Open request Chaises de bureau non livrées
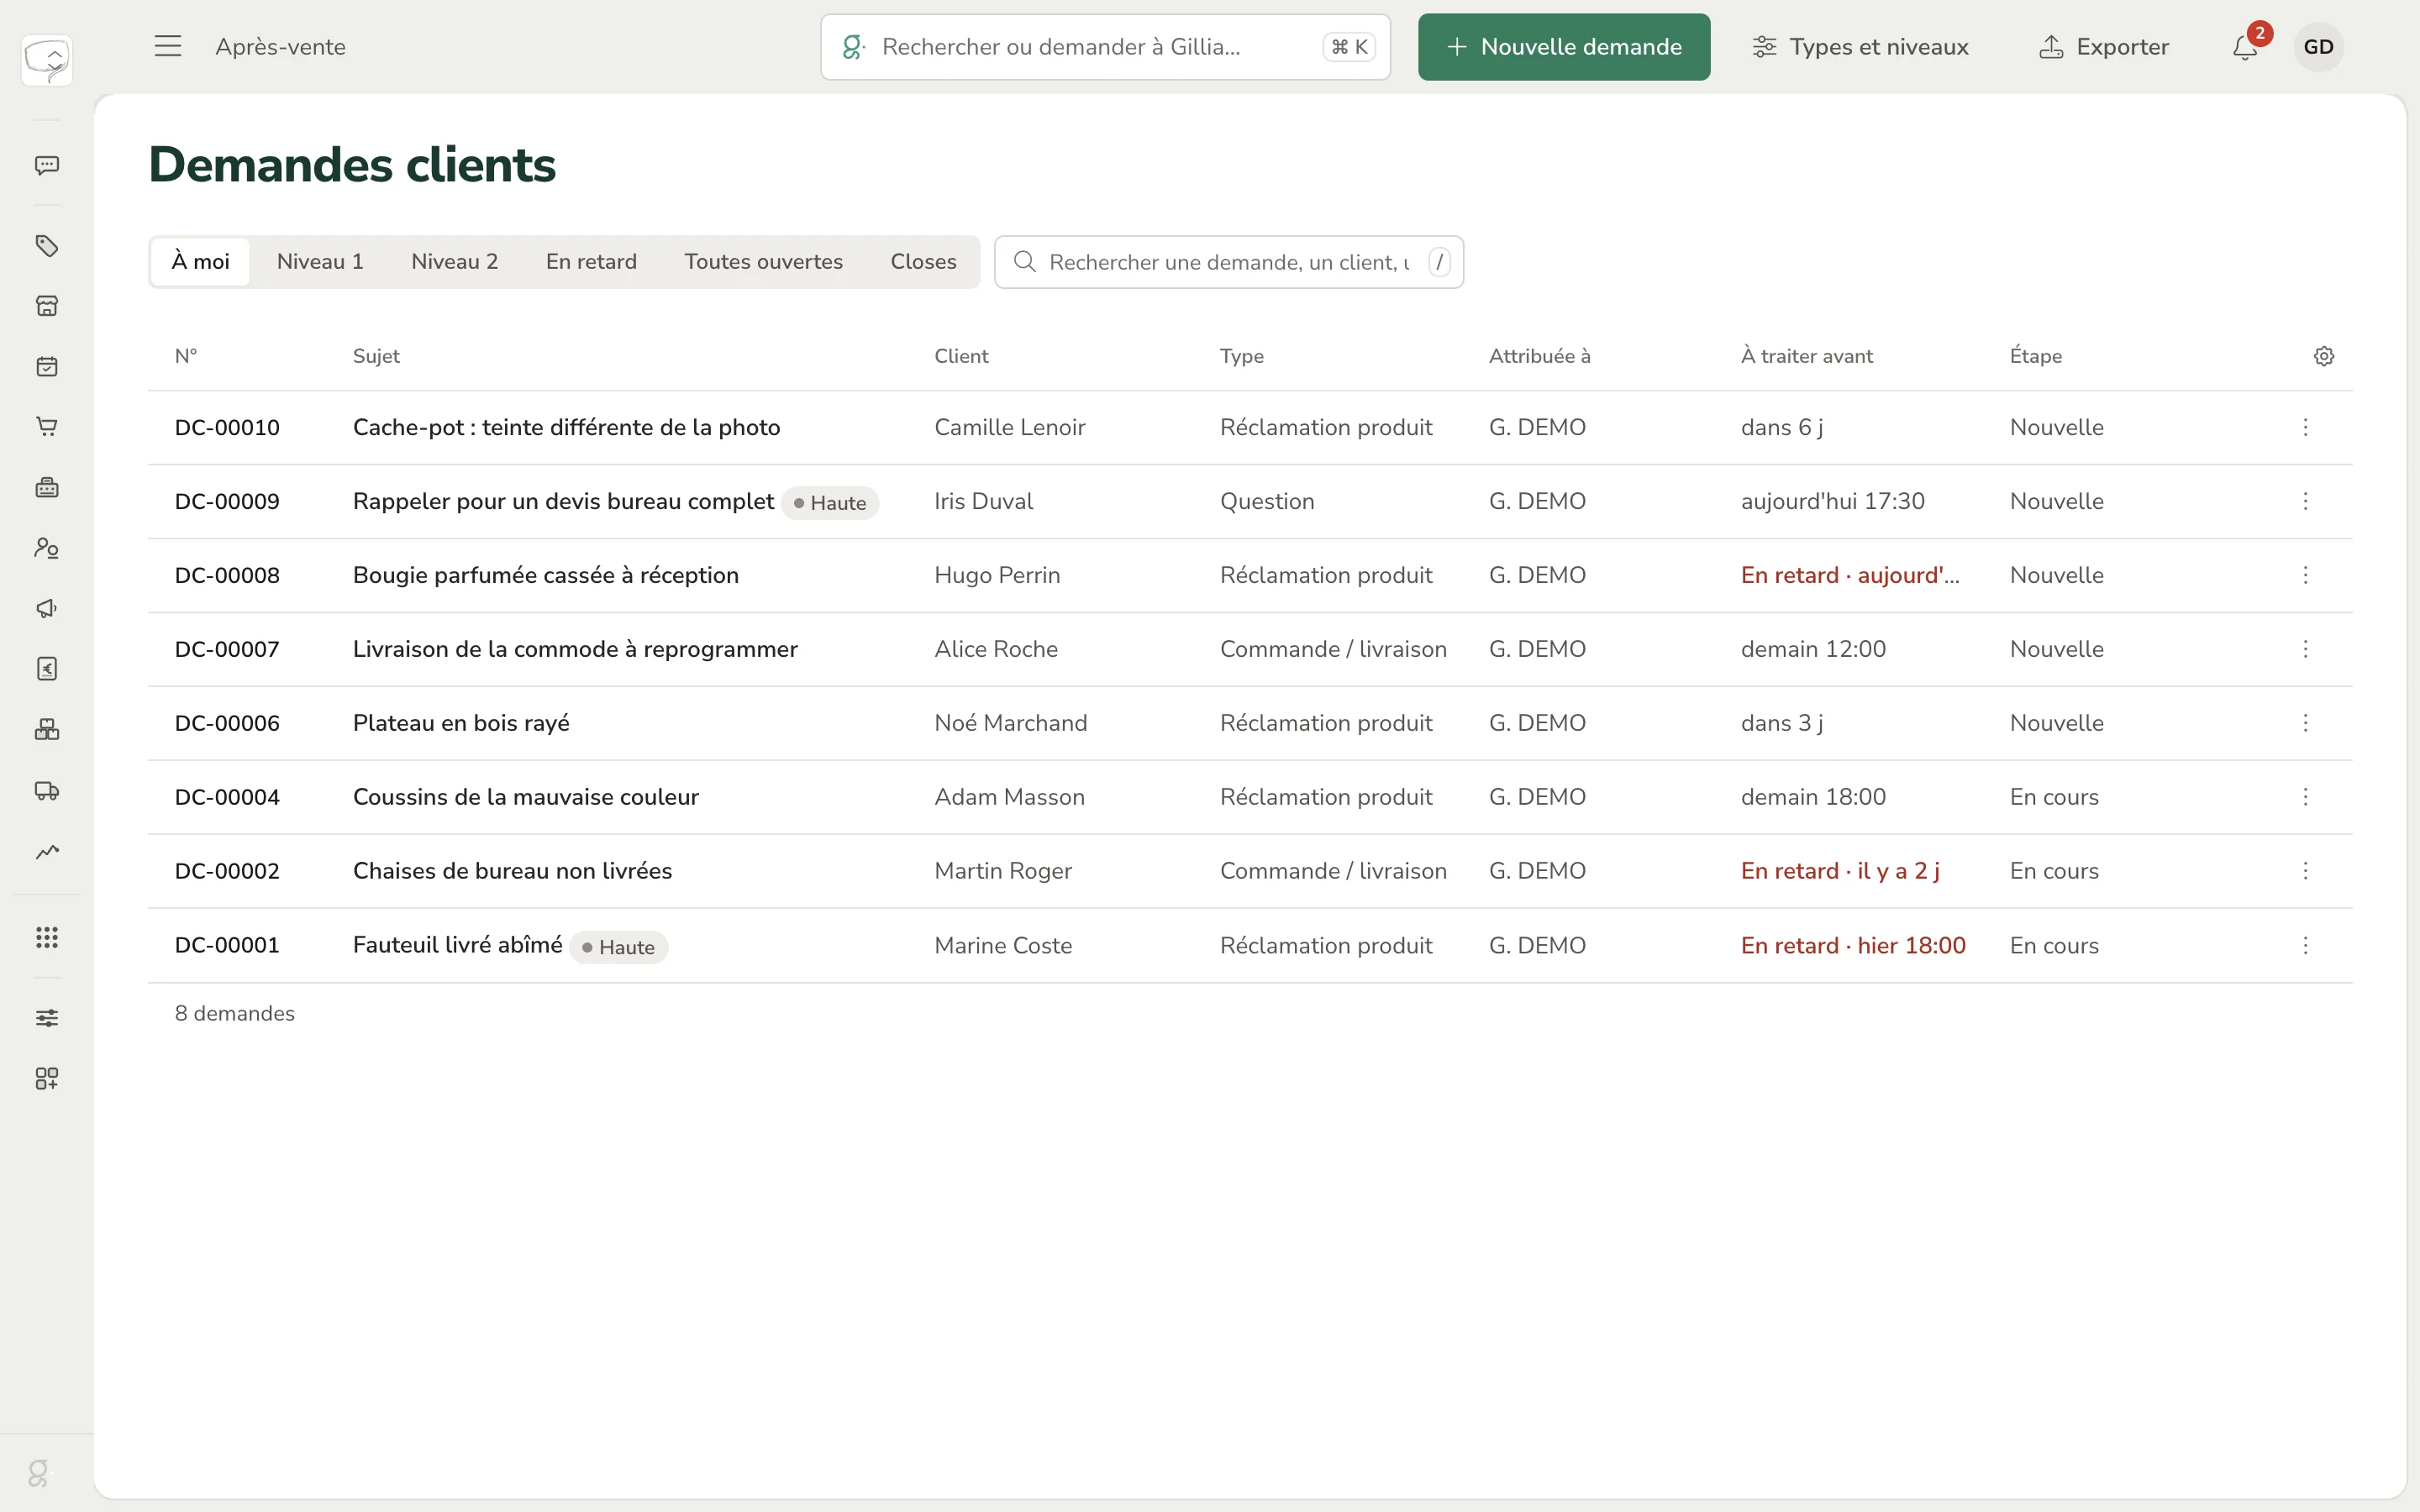 coord(512,871)
